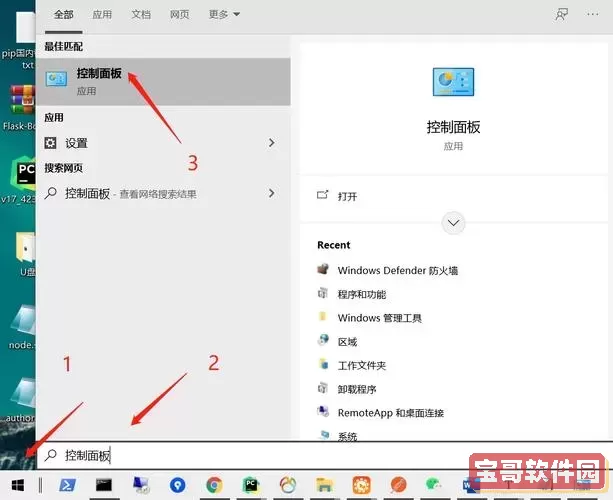
Task: Open the Control Panel best match result
Action: (163, 82)
